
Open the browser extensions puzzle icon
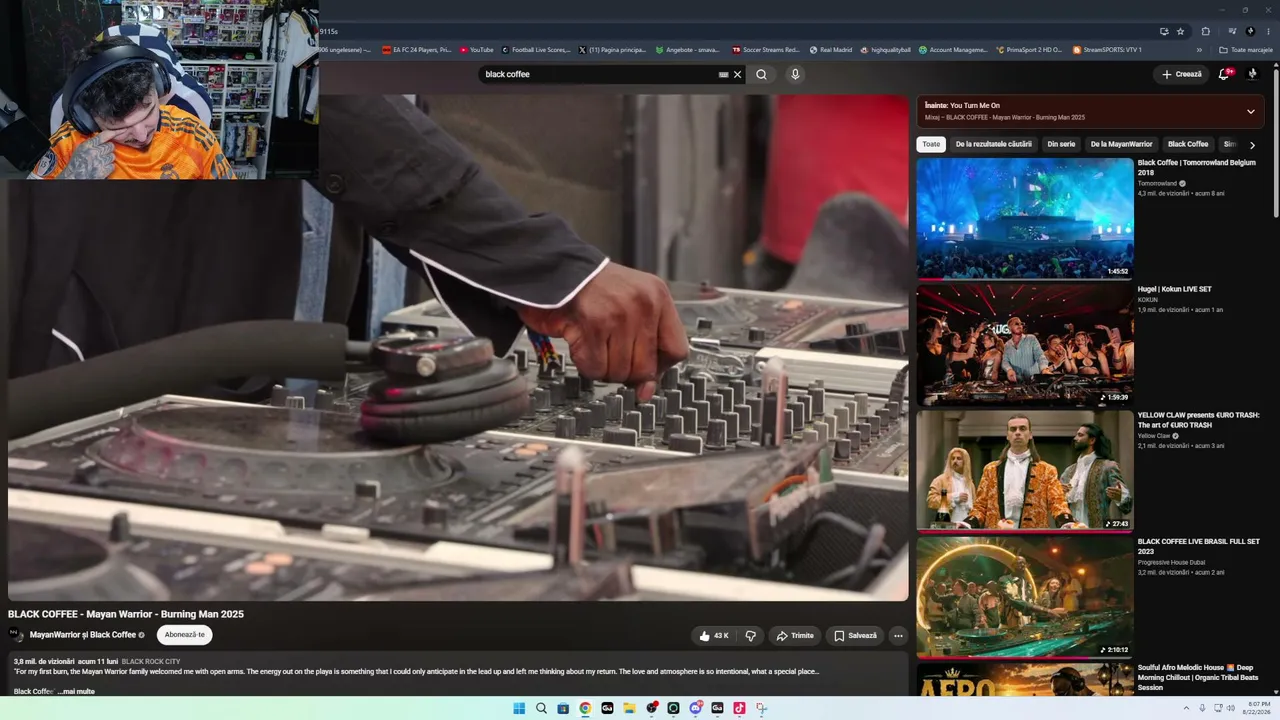point(1205,31)
